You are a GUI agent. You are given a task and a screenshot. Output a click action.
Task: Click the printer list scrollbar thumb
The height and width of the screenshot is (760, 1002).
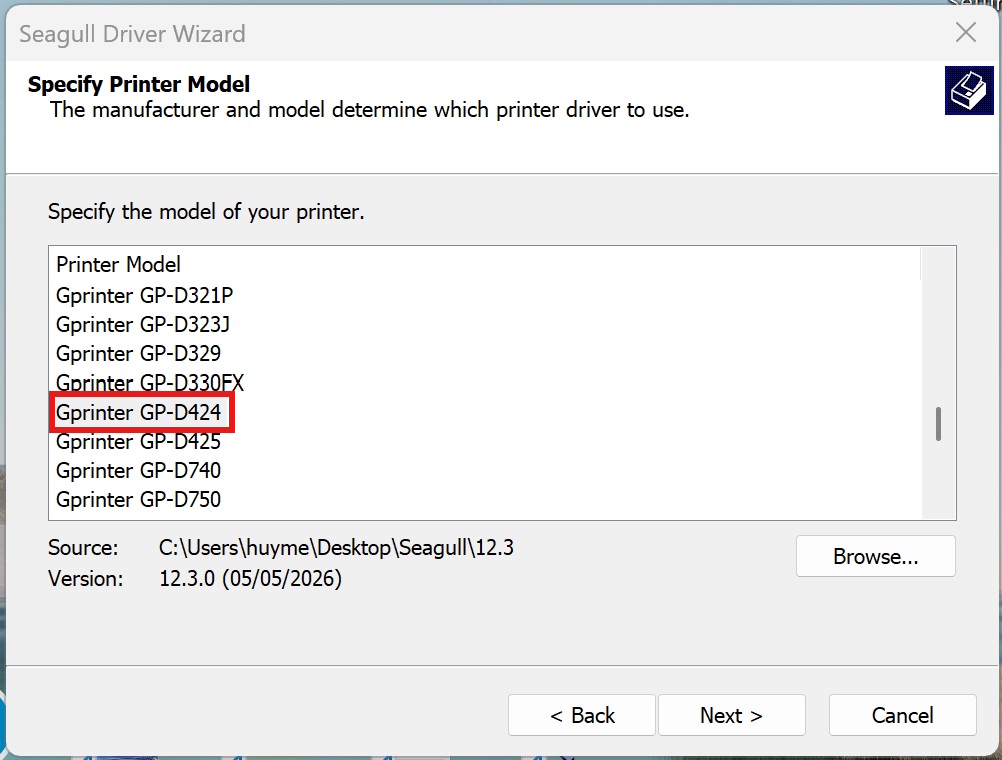pos(938,424)
